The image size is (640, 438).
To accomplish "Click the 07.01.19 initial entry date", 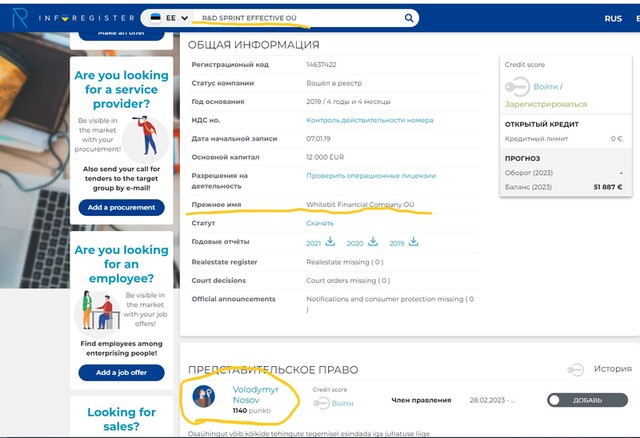I will [x=318, y=138].
